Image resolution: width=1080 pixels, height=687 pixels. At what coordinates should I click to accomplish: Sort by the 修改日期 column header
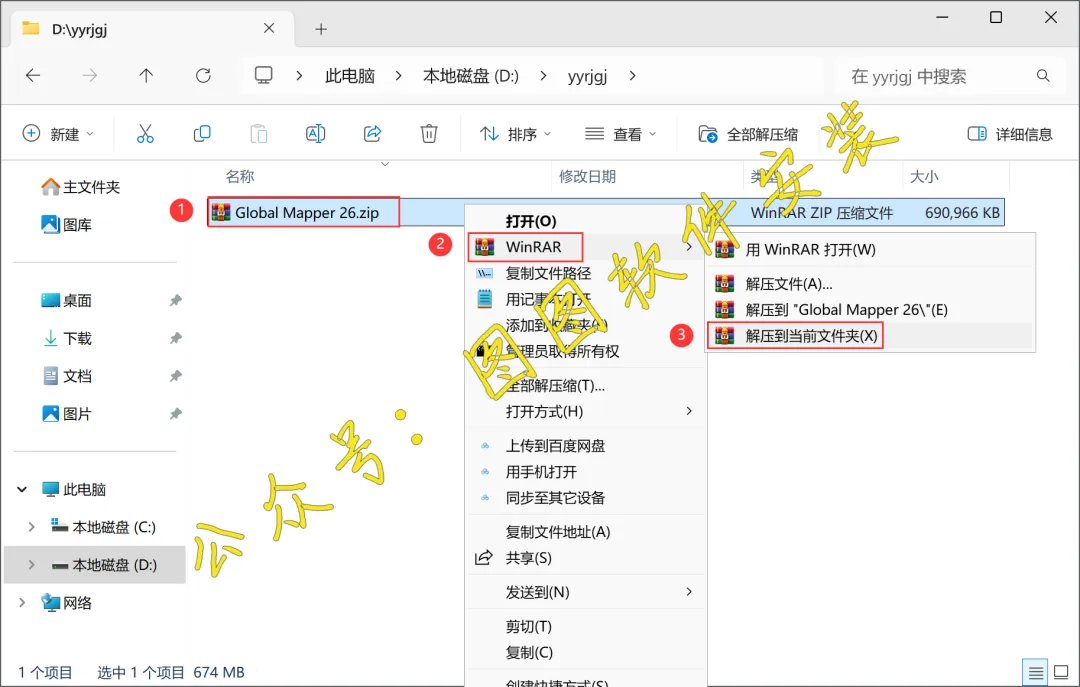(588, 176)
